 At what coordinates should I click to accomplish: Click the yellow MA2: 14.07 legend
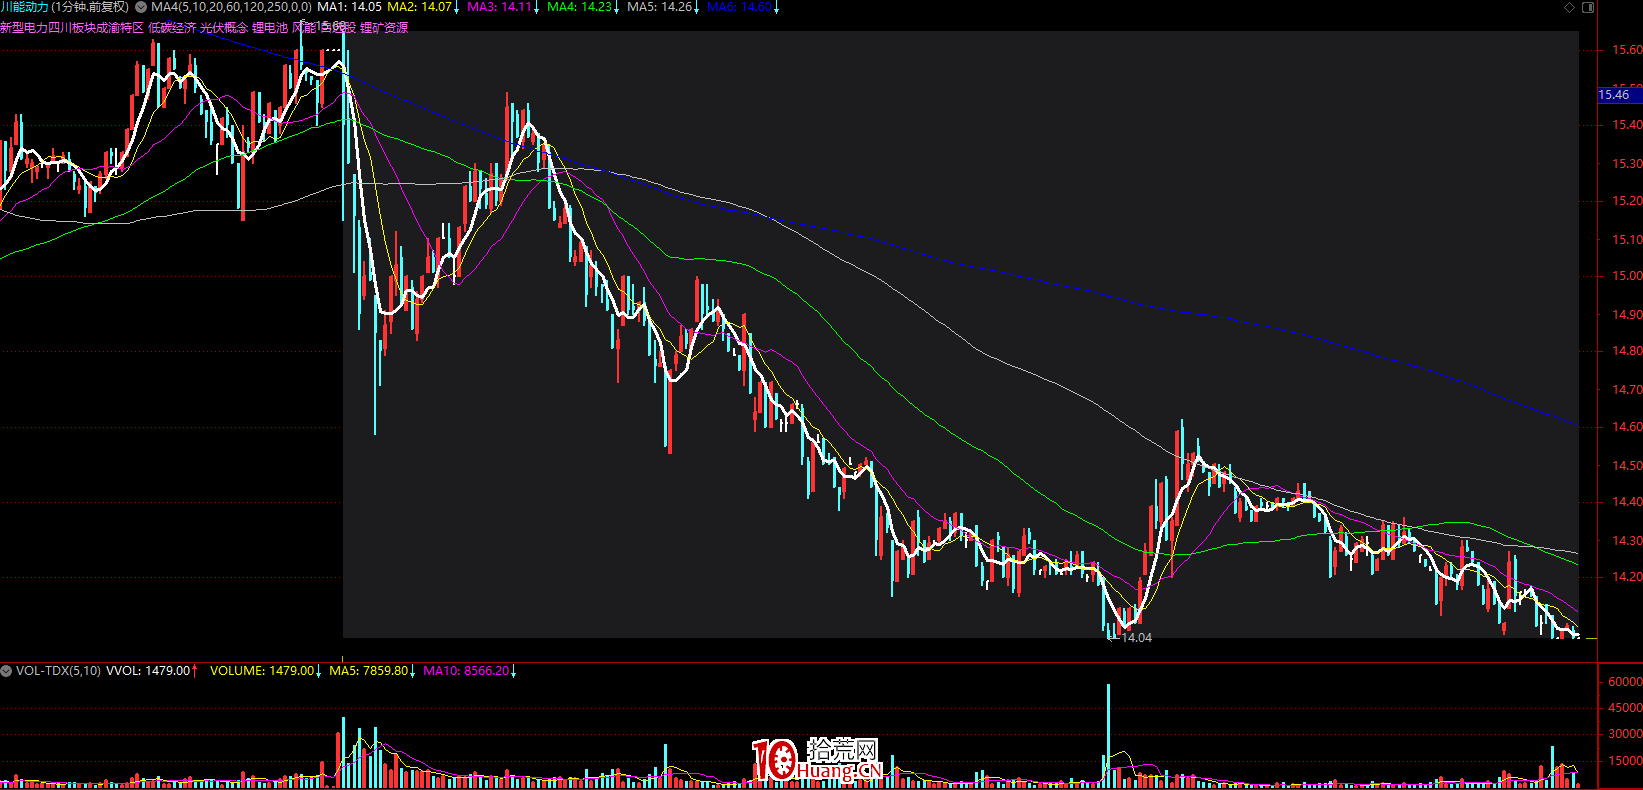[420, 7]
